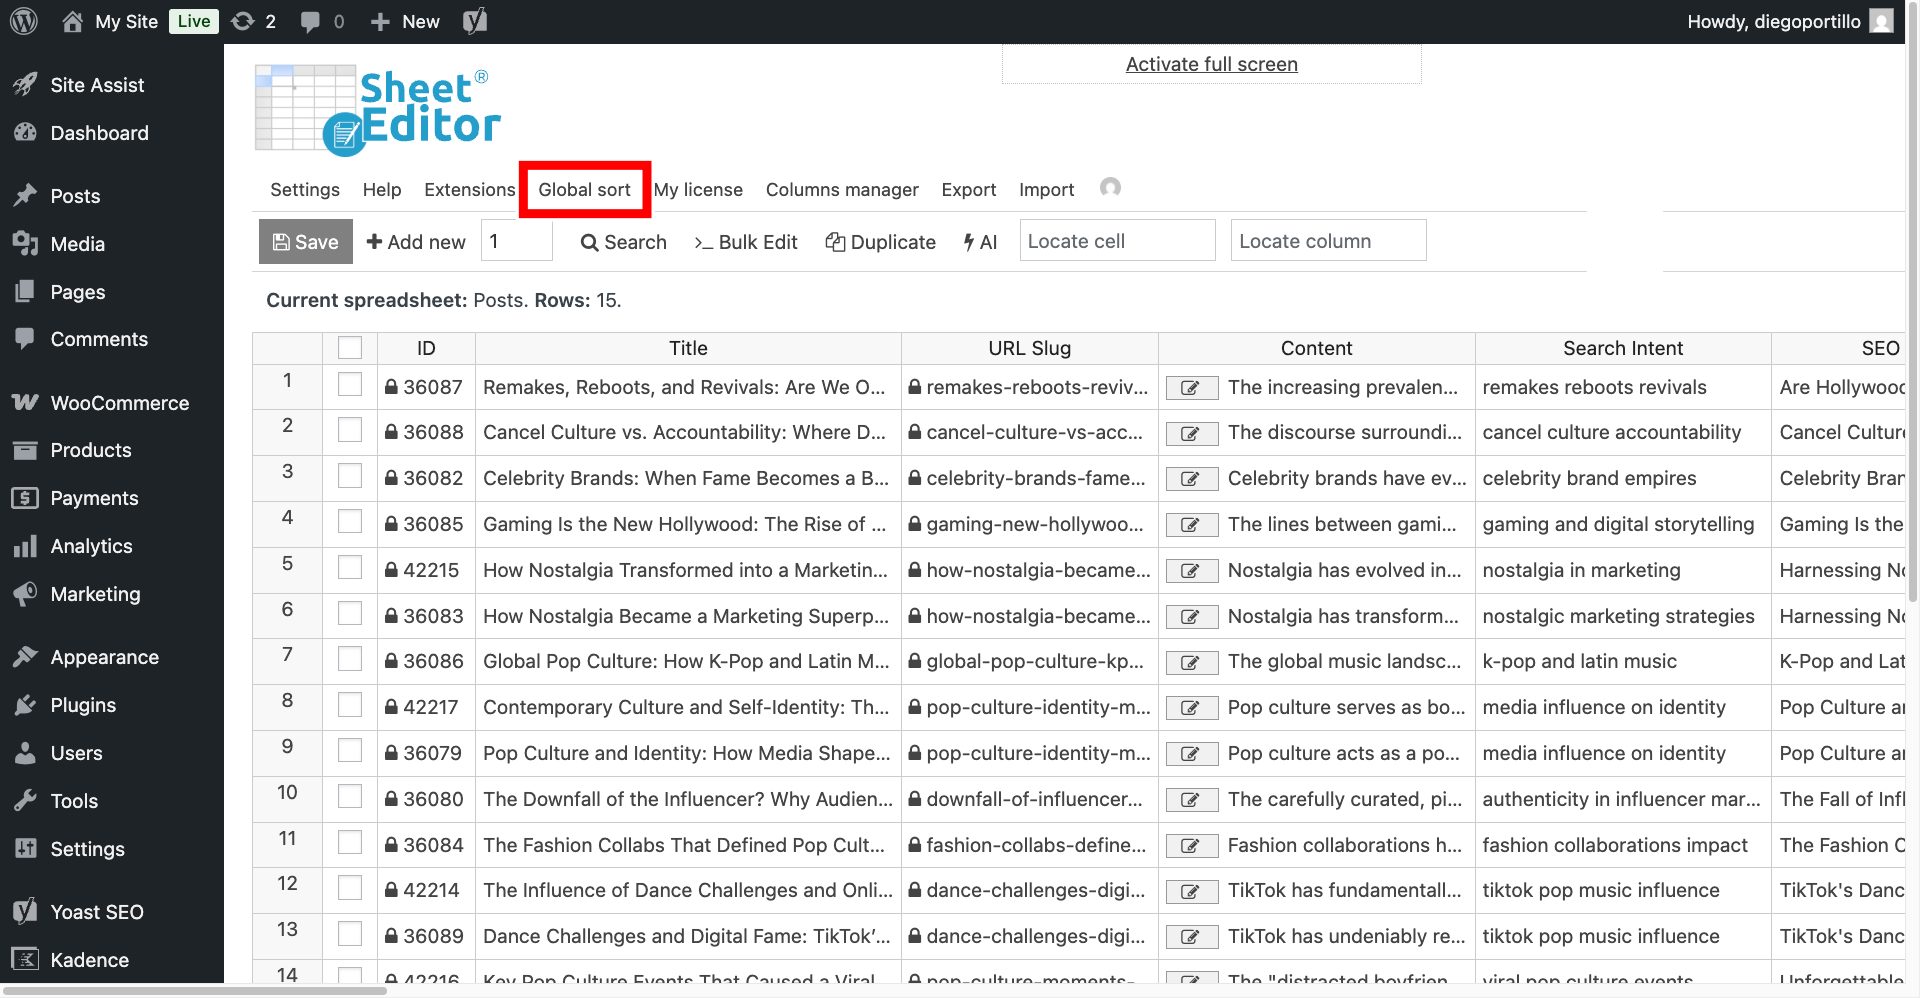Click the WordPress logo in admin bar
Viewport: 1920px width, 998px height.
(x=22, y=20)
